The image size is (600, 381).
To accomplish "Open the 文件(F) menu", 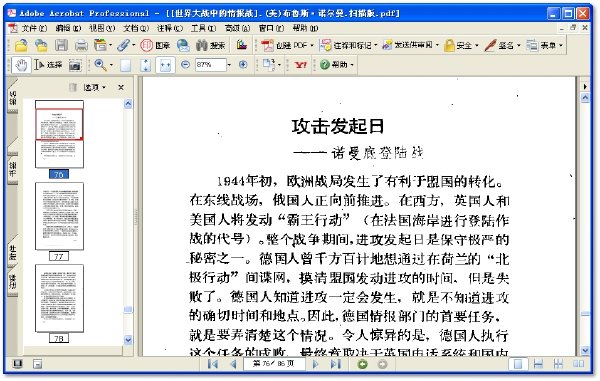I will point(34,28).
